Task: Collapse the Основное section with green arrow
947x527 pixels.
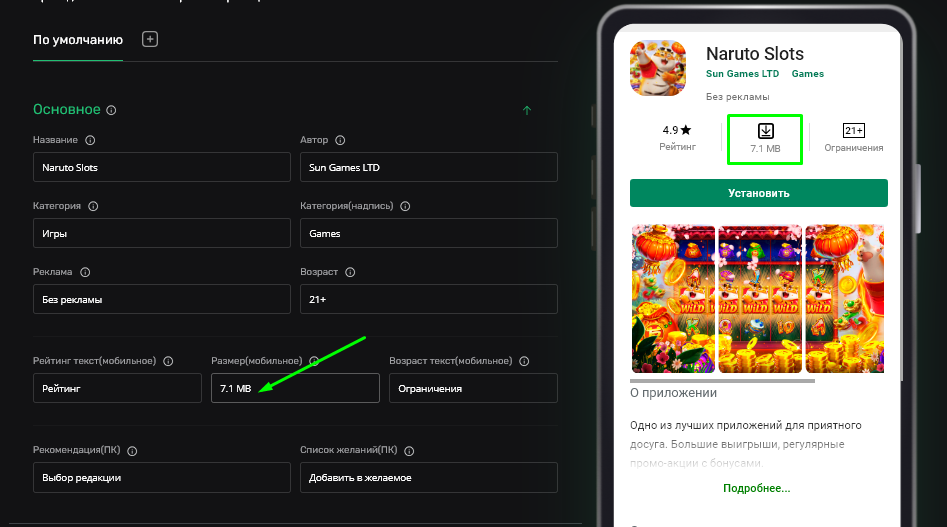Action: (x=527, y=110)
